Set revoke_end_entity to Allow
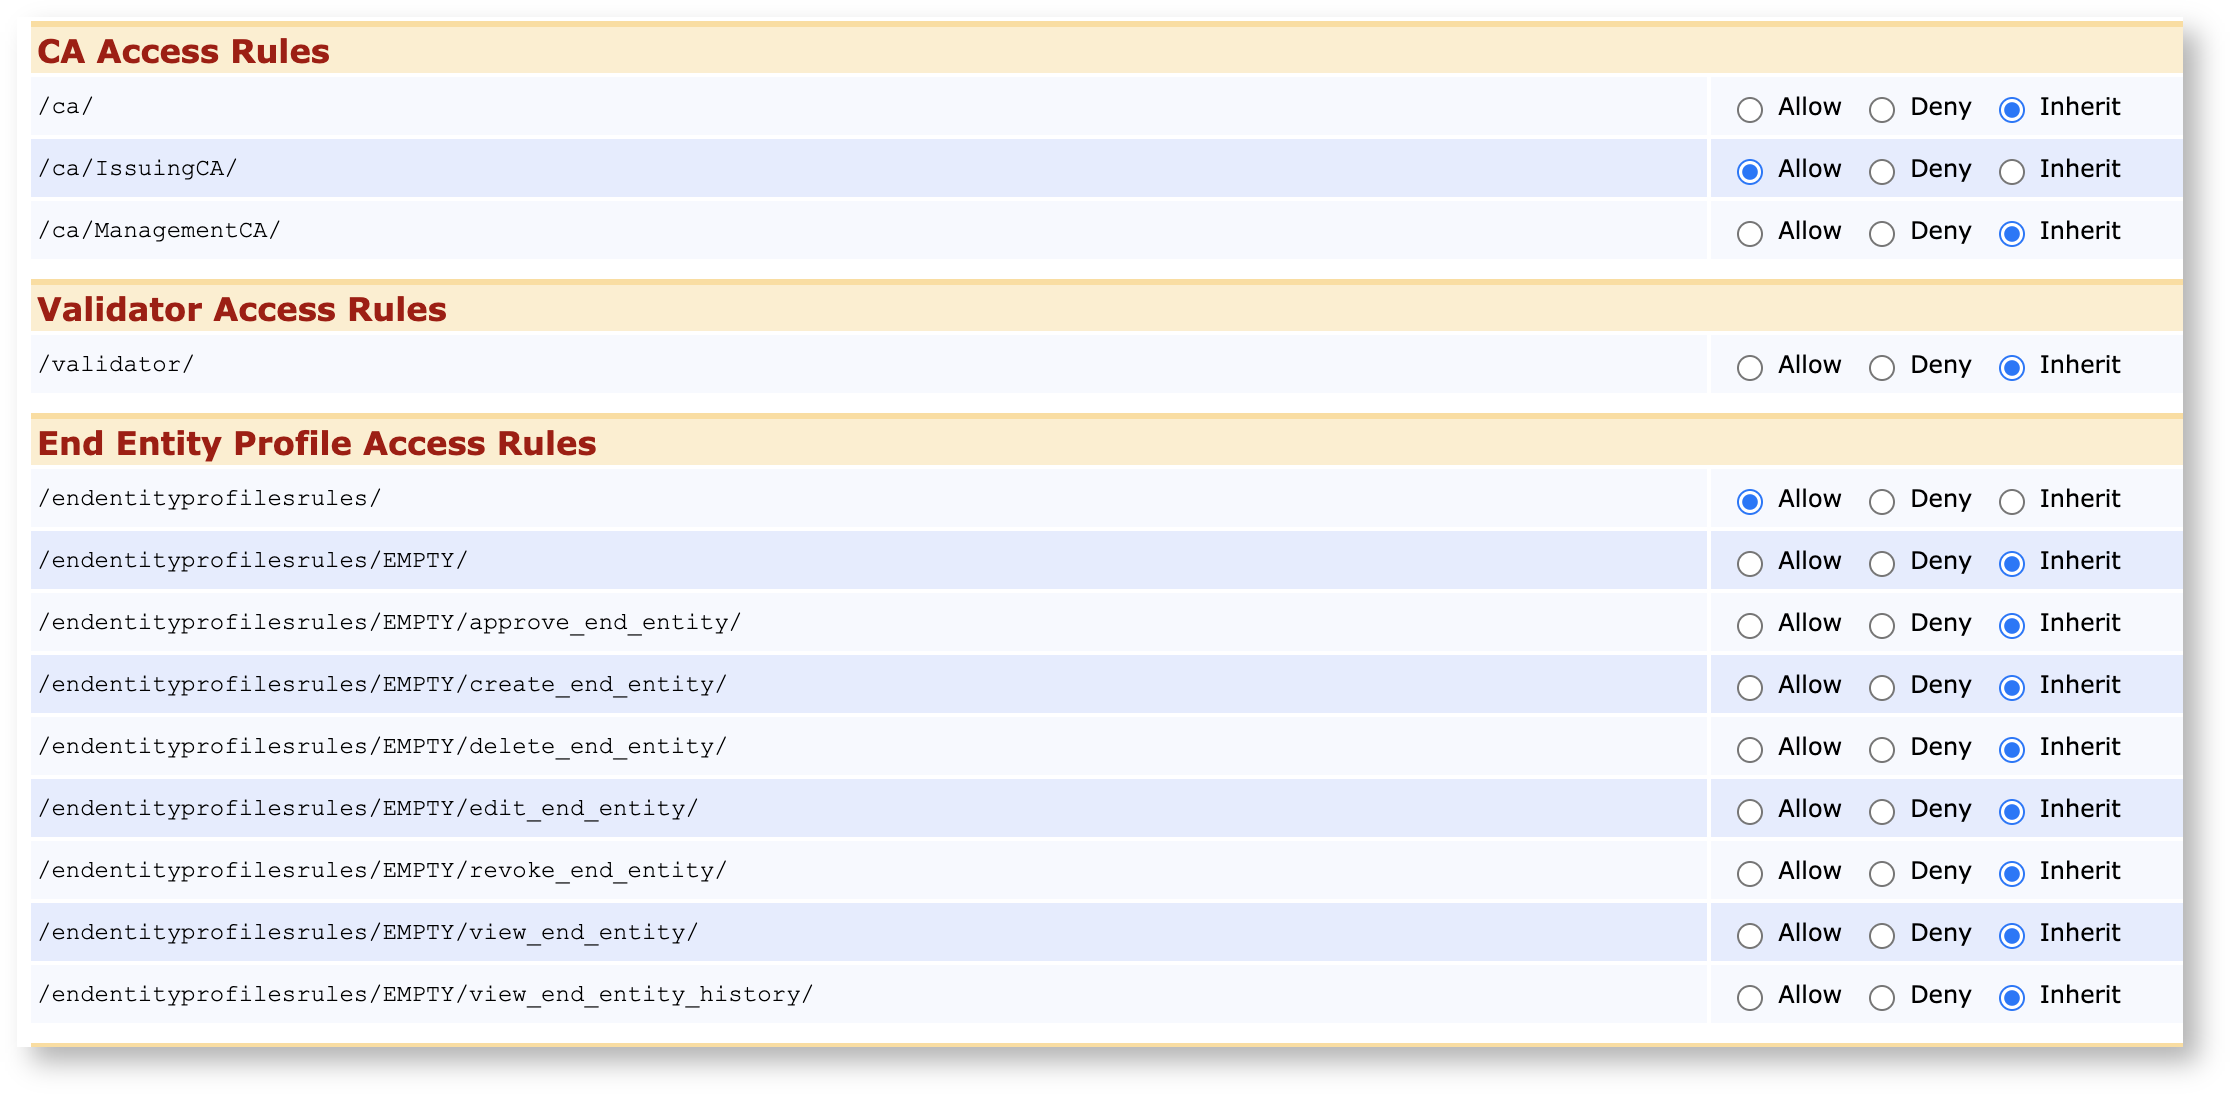The height and width of the screenshot is (1095, 2231). 1750,873
